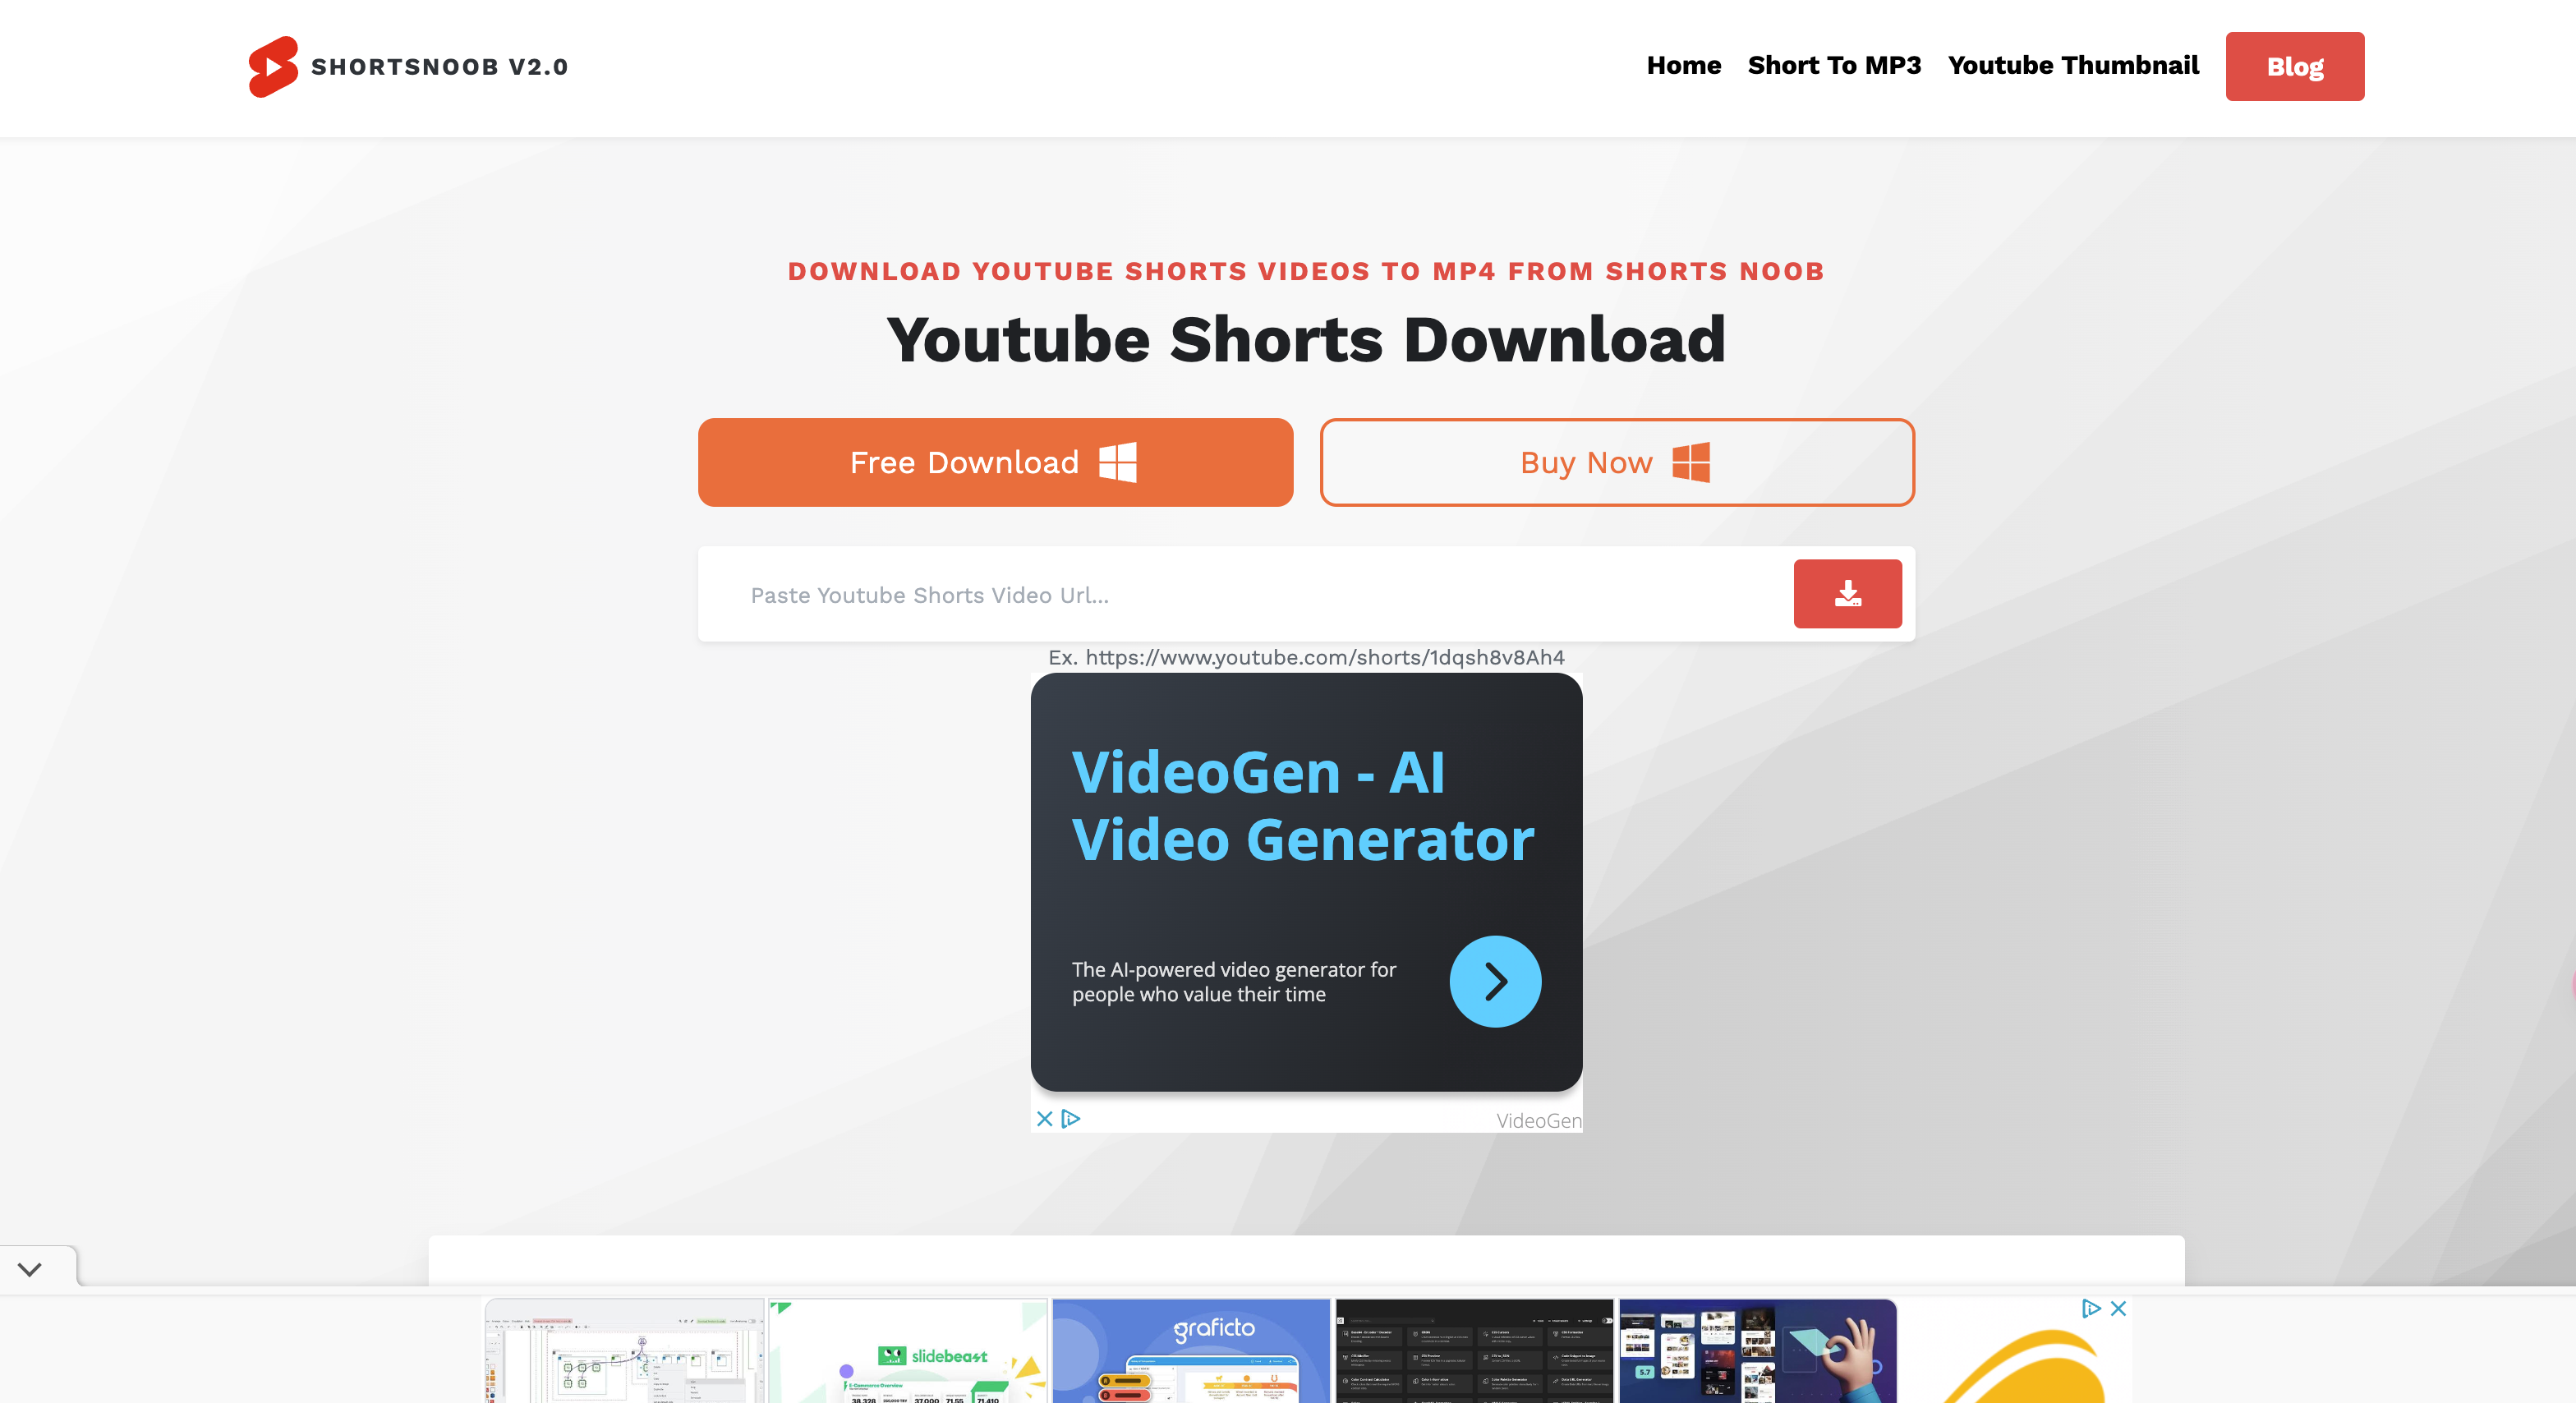Viewport: 2576px width, 1403px height.
Task: Click the ad info triangle icon near VideoGen
Action: [1071, 1116]
